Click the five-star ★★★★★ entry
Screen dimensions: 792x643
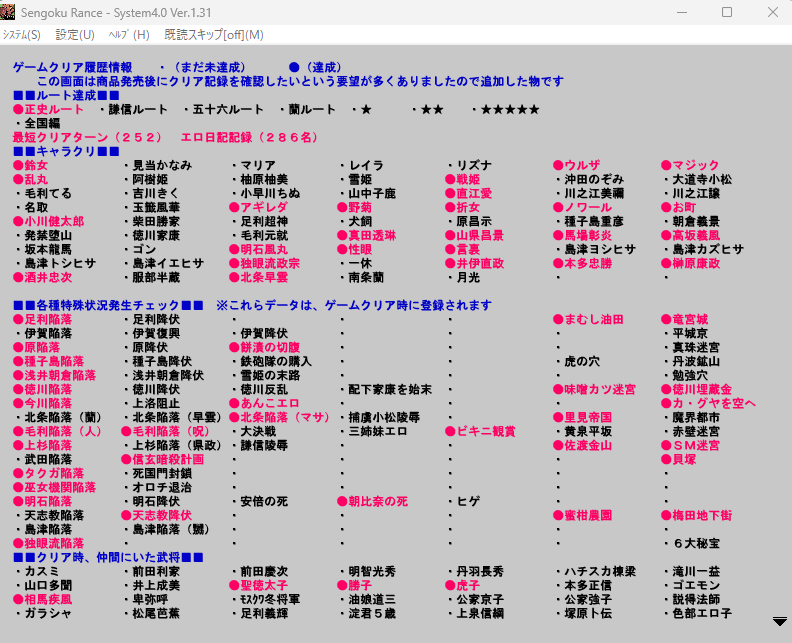click(x=506, y=110)
